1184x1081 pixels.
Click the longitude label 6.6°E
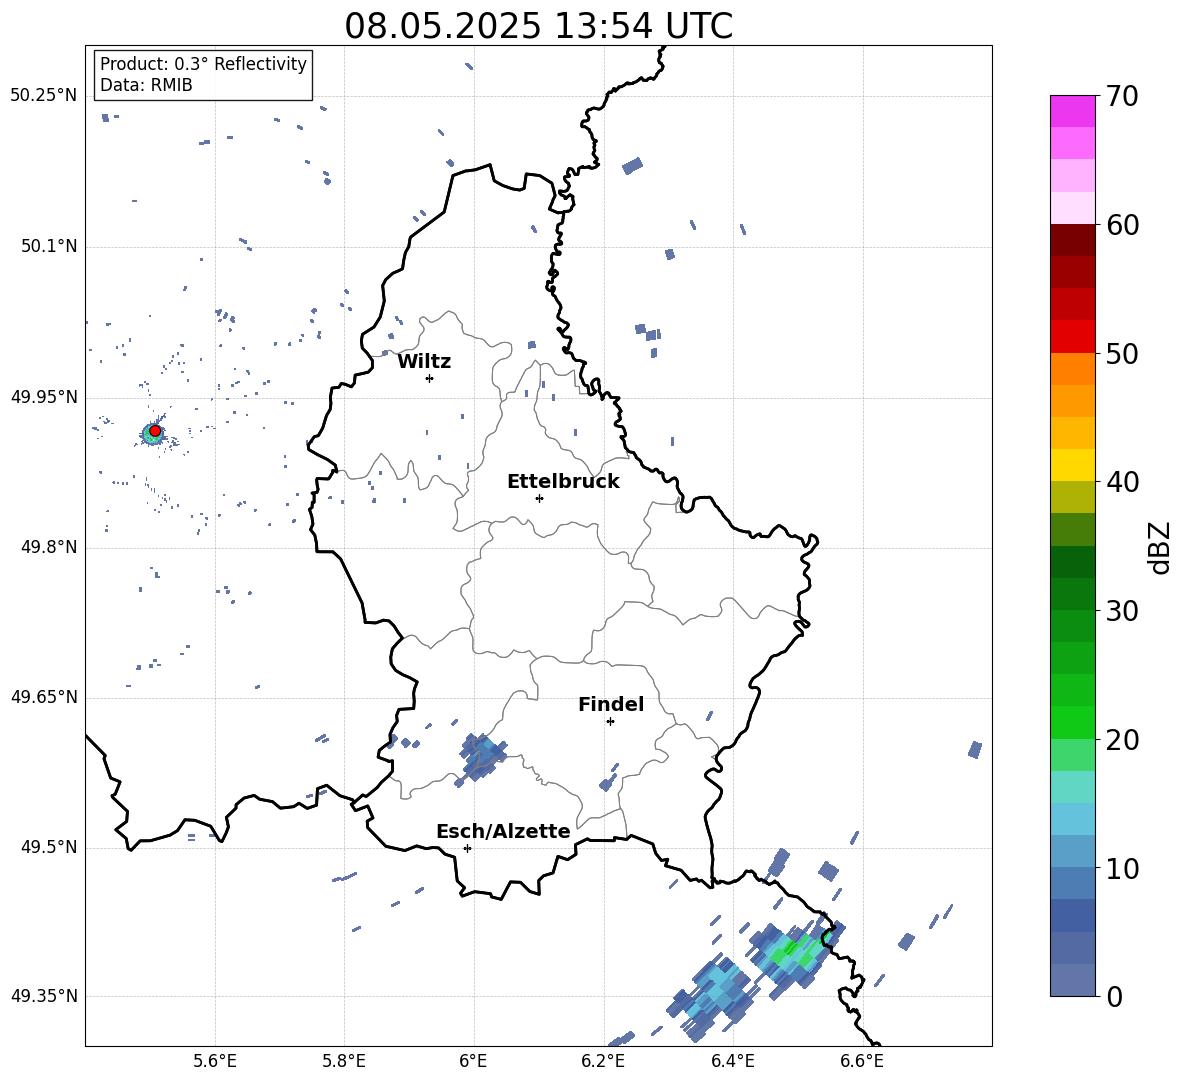[862, 1061]
